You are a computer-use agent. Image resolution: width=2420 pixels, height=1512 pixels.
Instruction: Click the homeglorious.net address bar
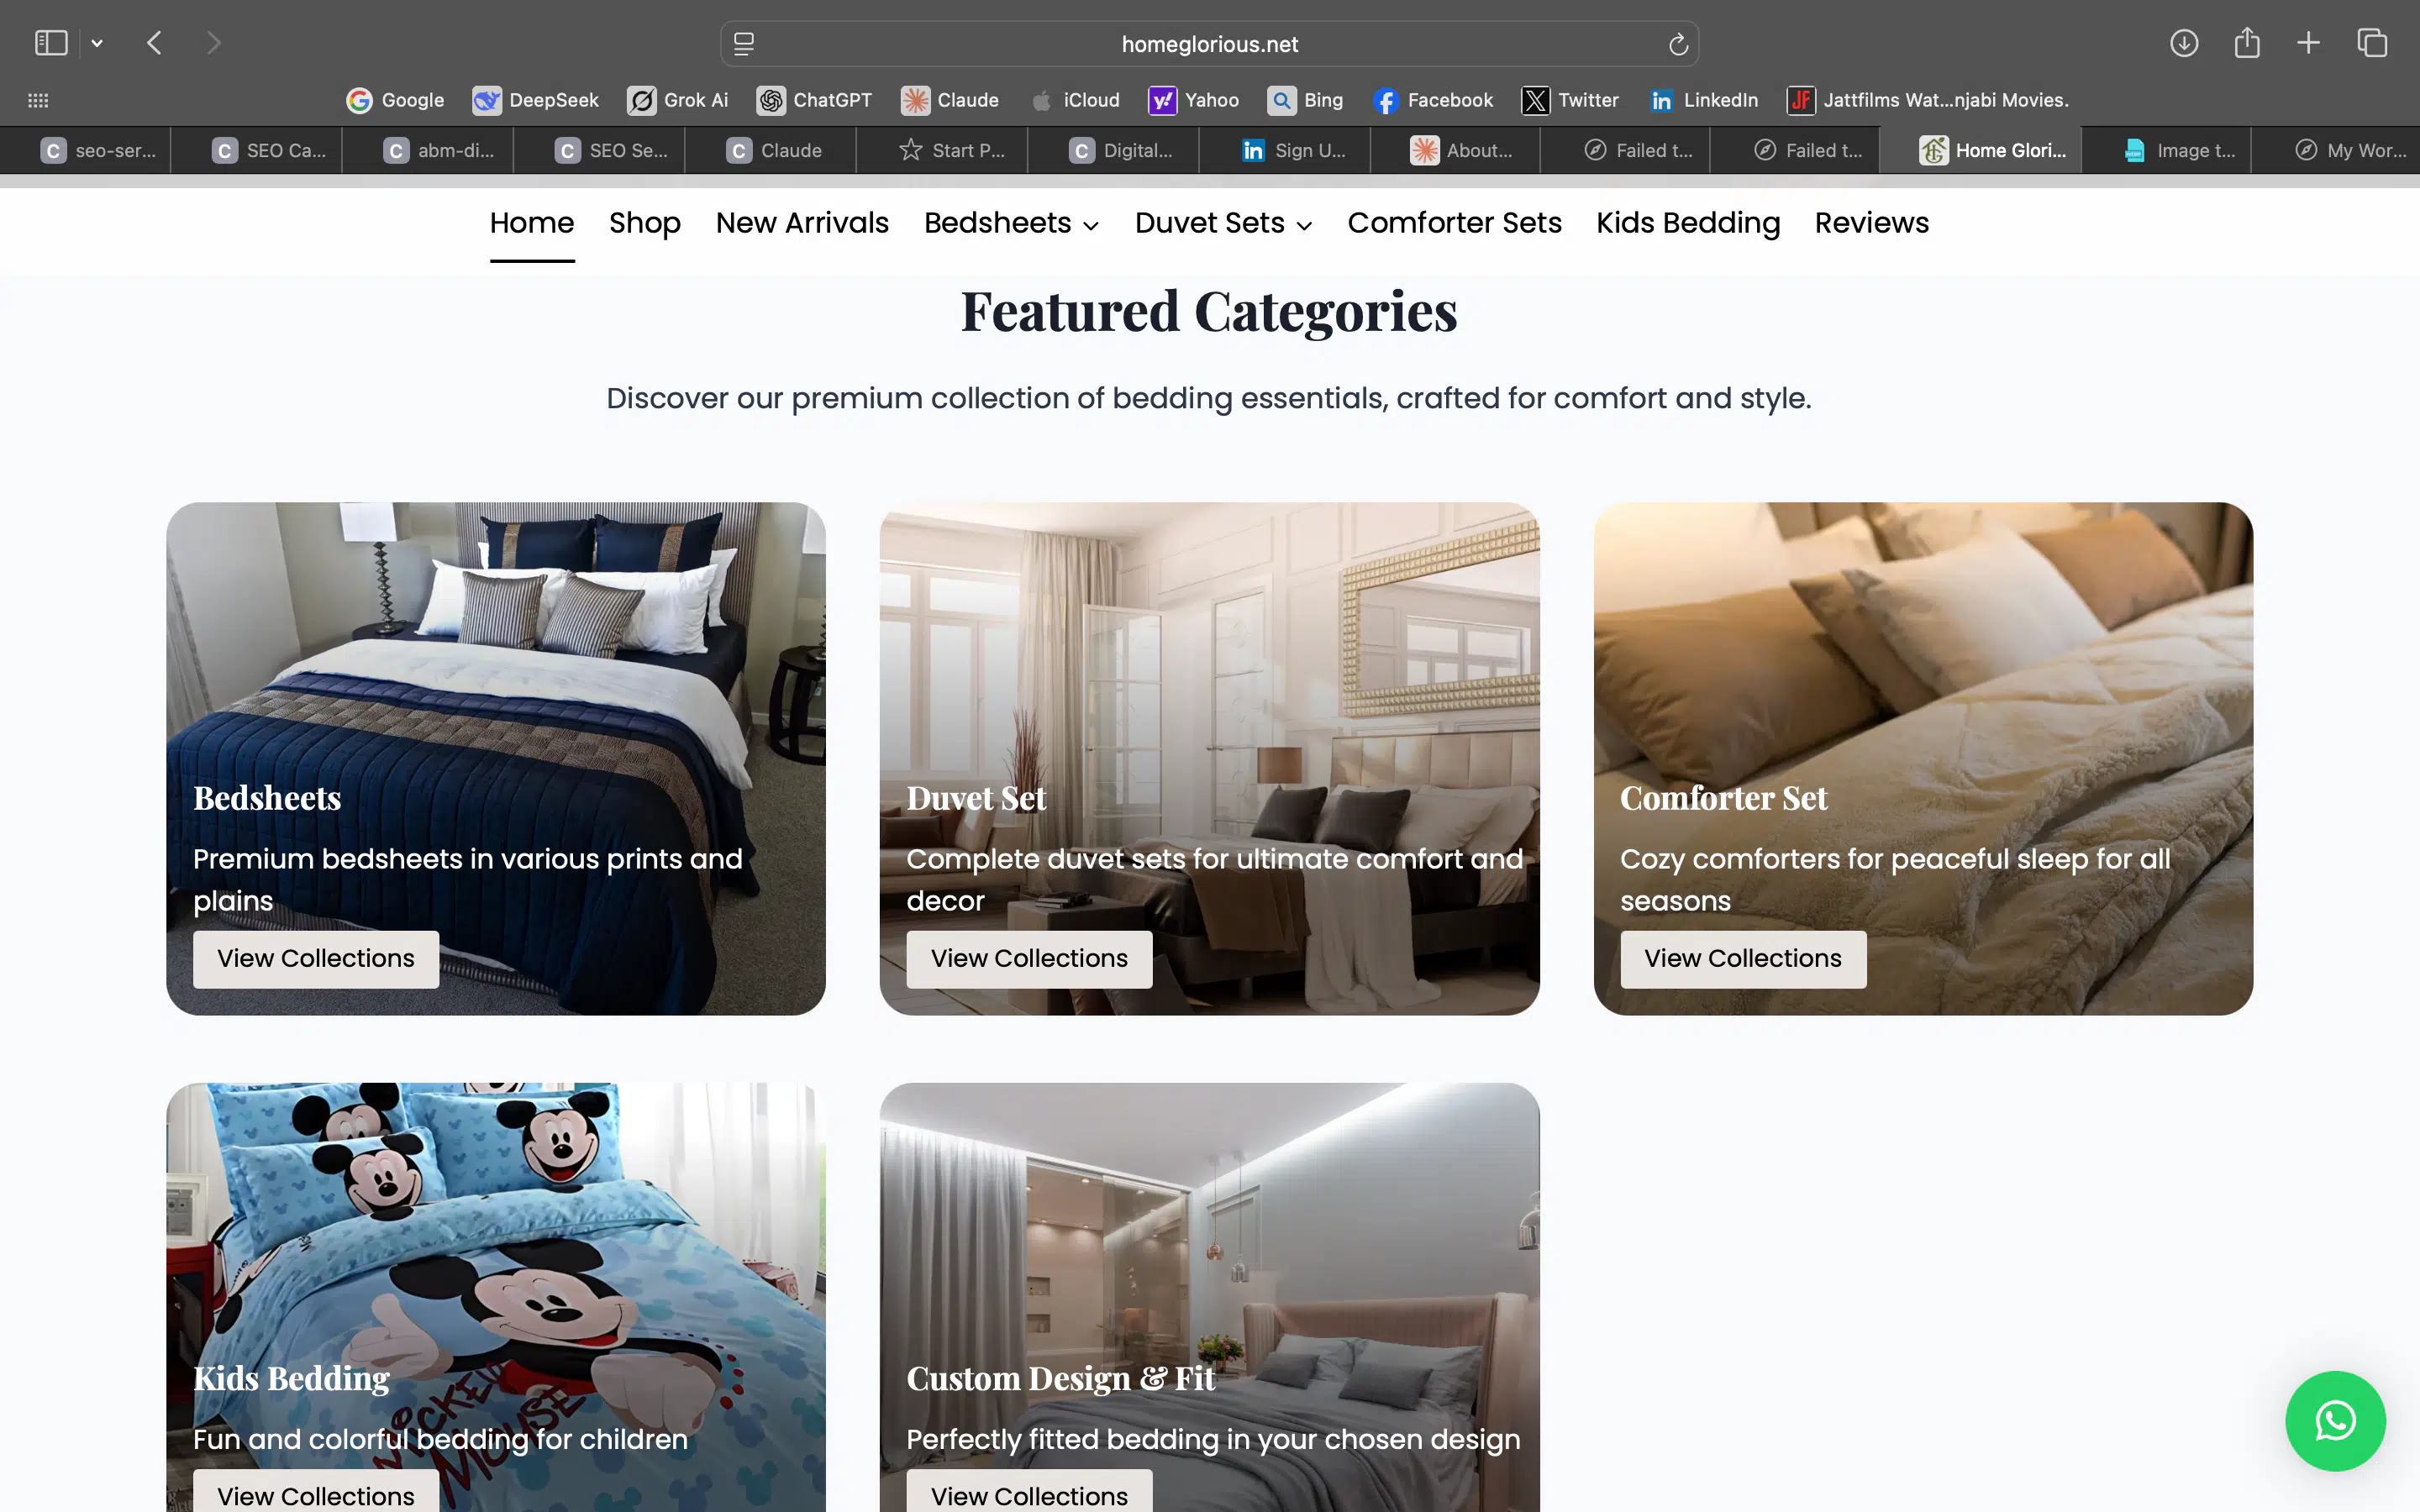pos(1209,44)
